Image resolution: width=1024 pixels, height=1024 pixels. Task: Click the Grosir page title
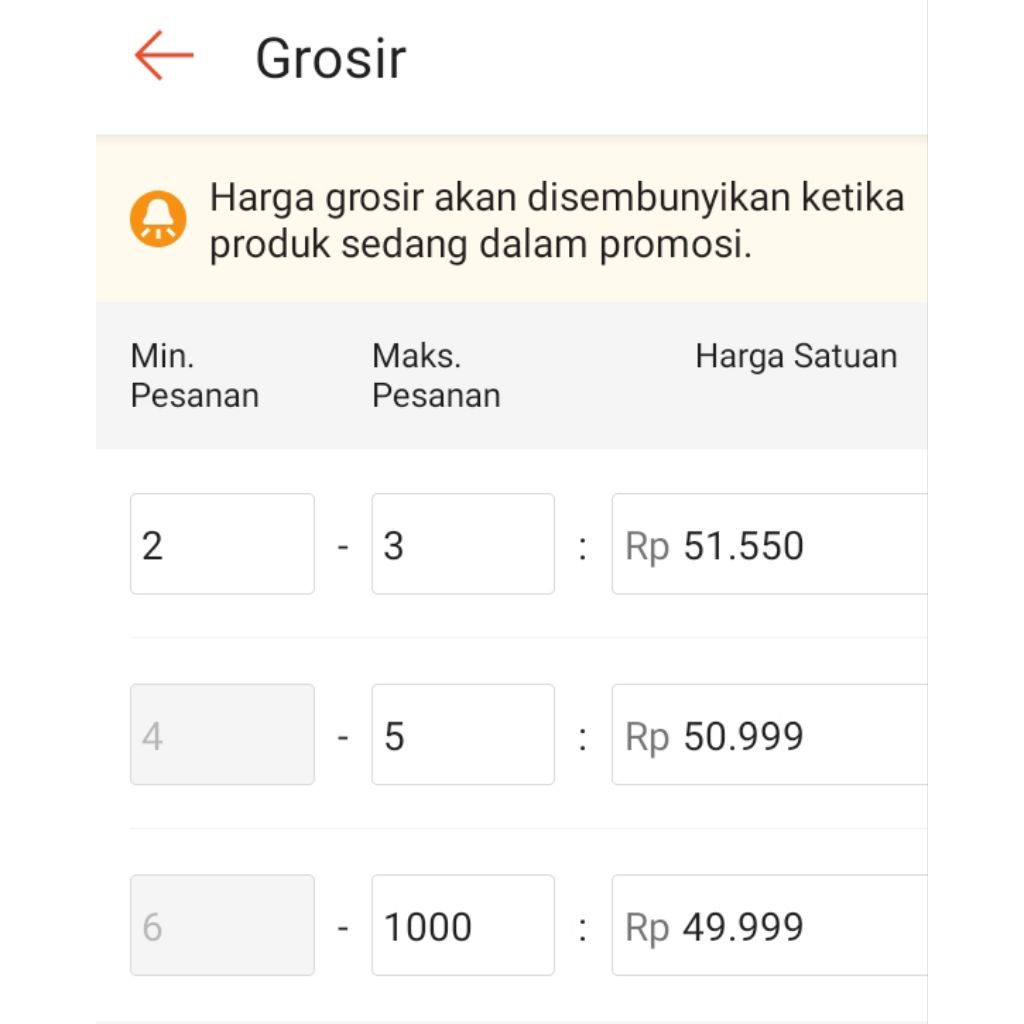pos(330,58)
